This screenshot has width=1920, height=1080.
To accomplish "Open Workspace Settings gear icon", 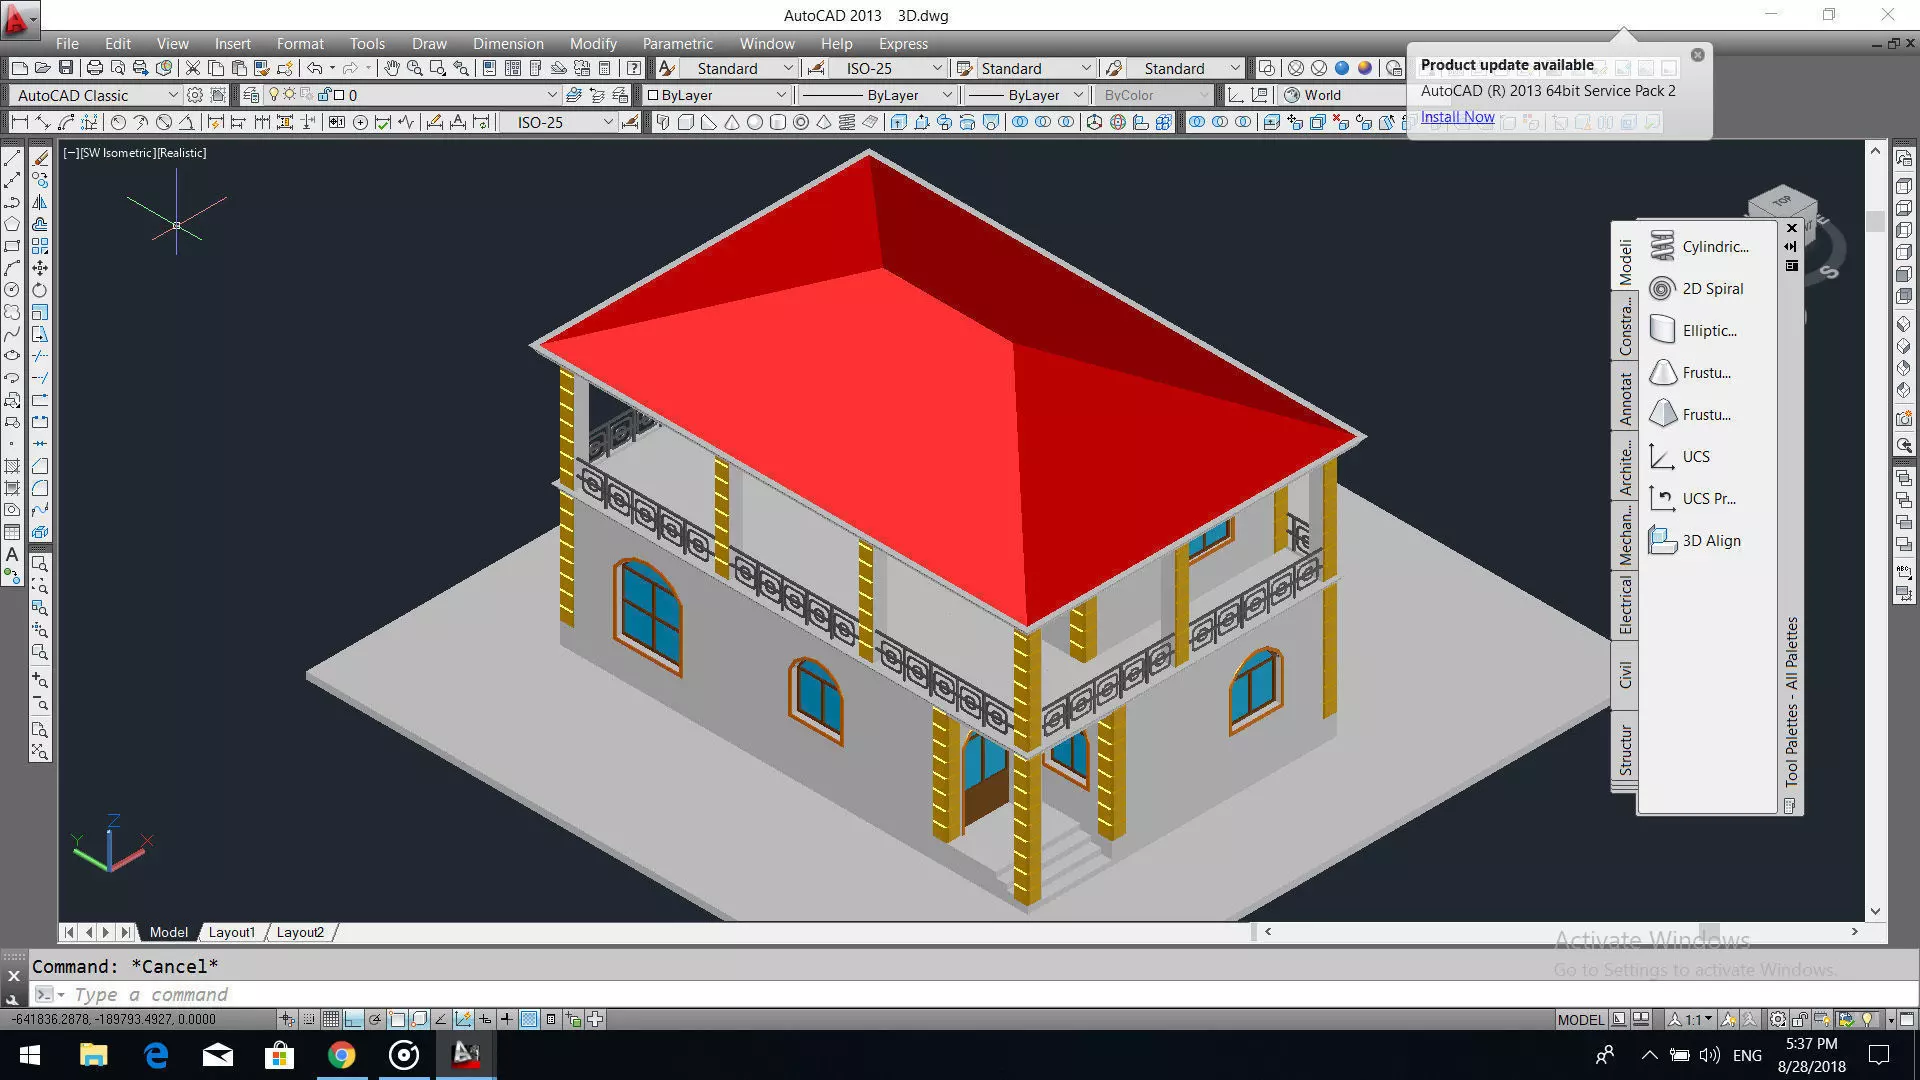I will click(x=195, y=95).
